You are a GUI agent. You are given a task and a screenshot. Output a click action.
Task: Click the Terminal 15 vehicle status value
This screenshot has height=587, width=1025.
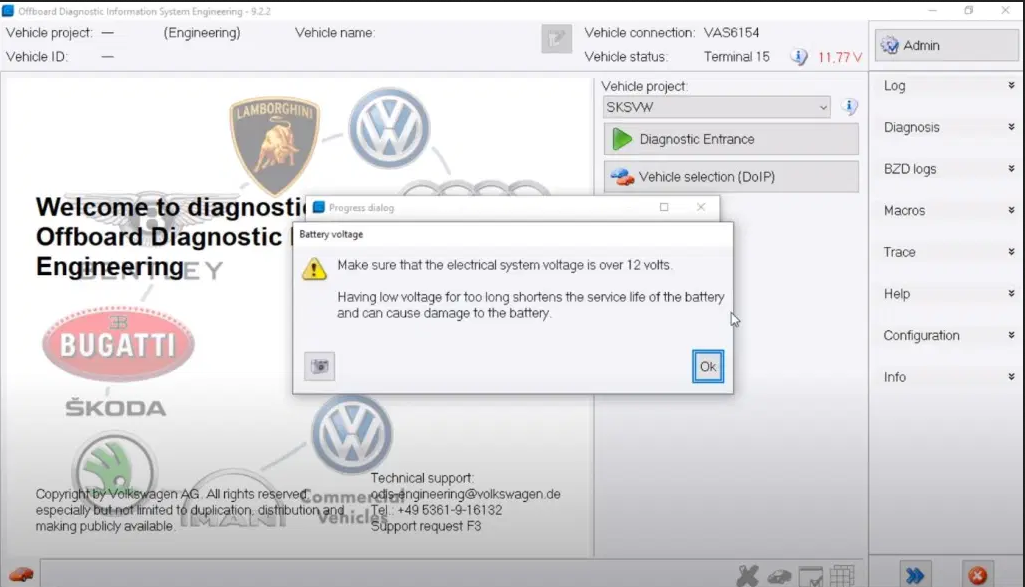click(737, 57)
